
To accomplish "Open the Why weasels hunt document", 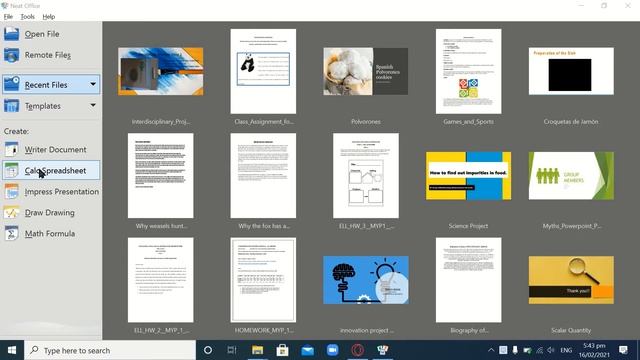I will click(x=161, y=176).
